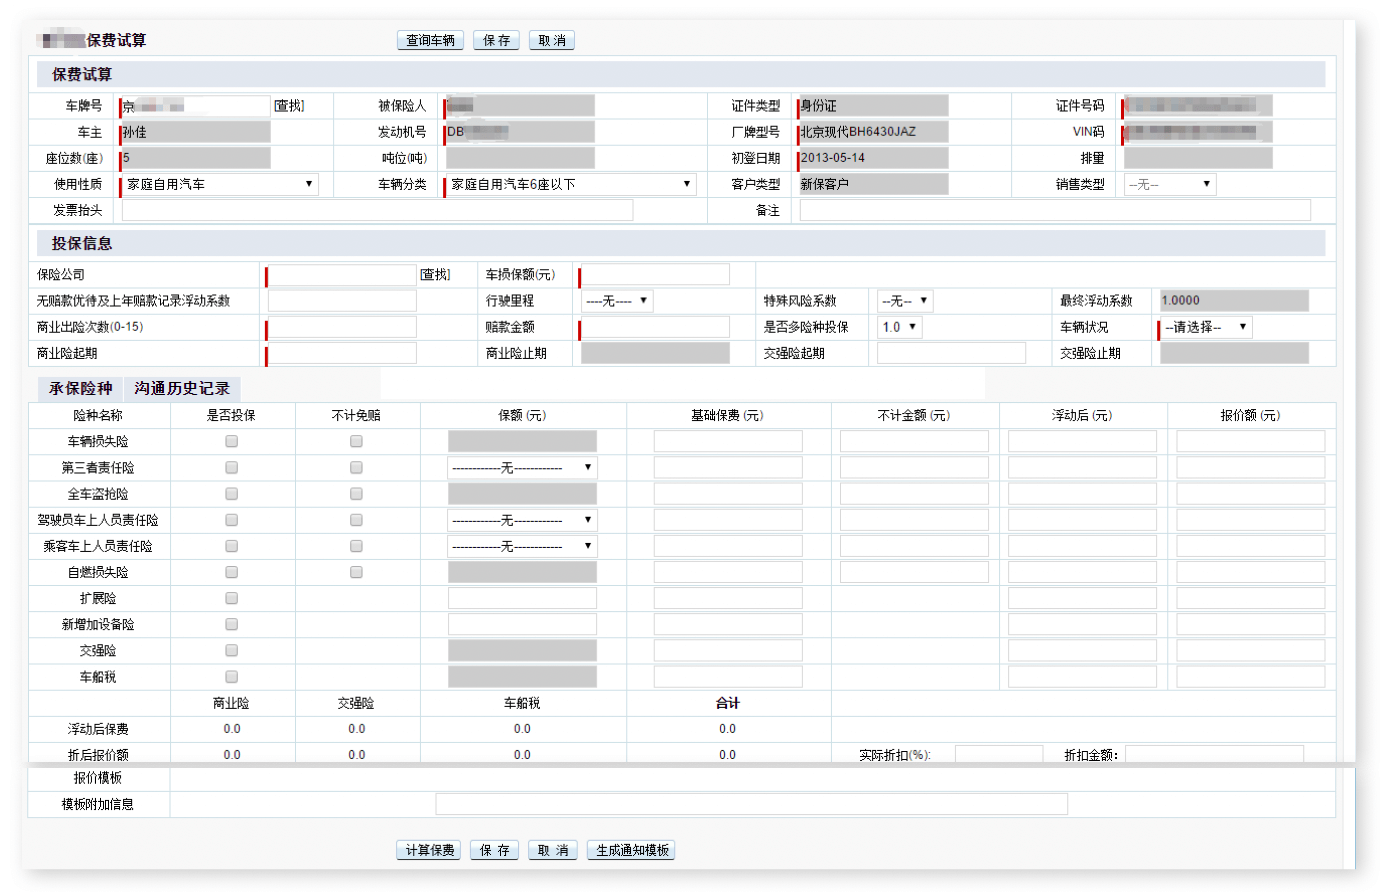Viewport: 1380px width, 892px height.
Task: Click the 交强险起期 input field
Action: (951, 353)
